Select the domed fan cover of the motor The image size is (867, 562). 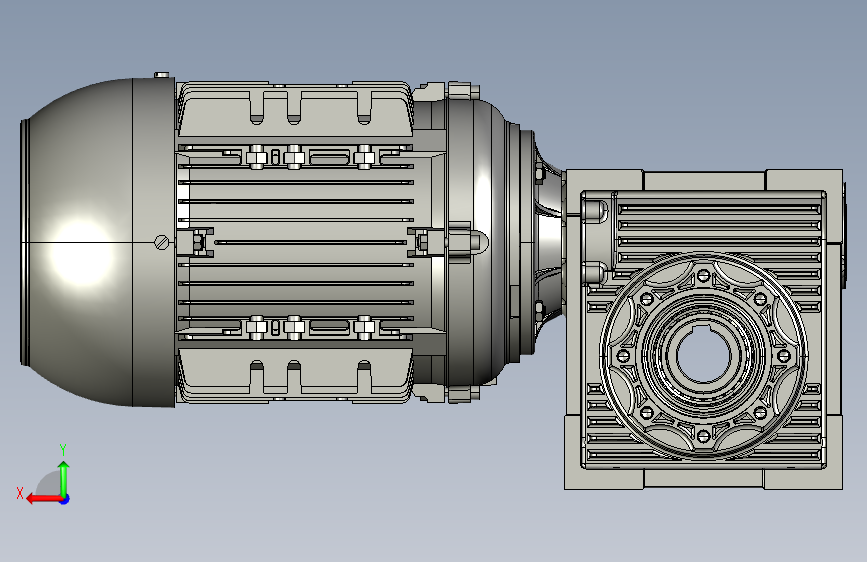tap(97, 242)
